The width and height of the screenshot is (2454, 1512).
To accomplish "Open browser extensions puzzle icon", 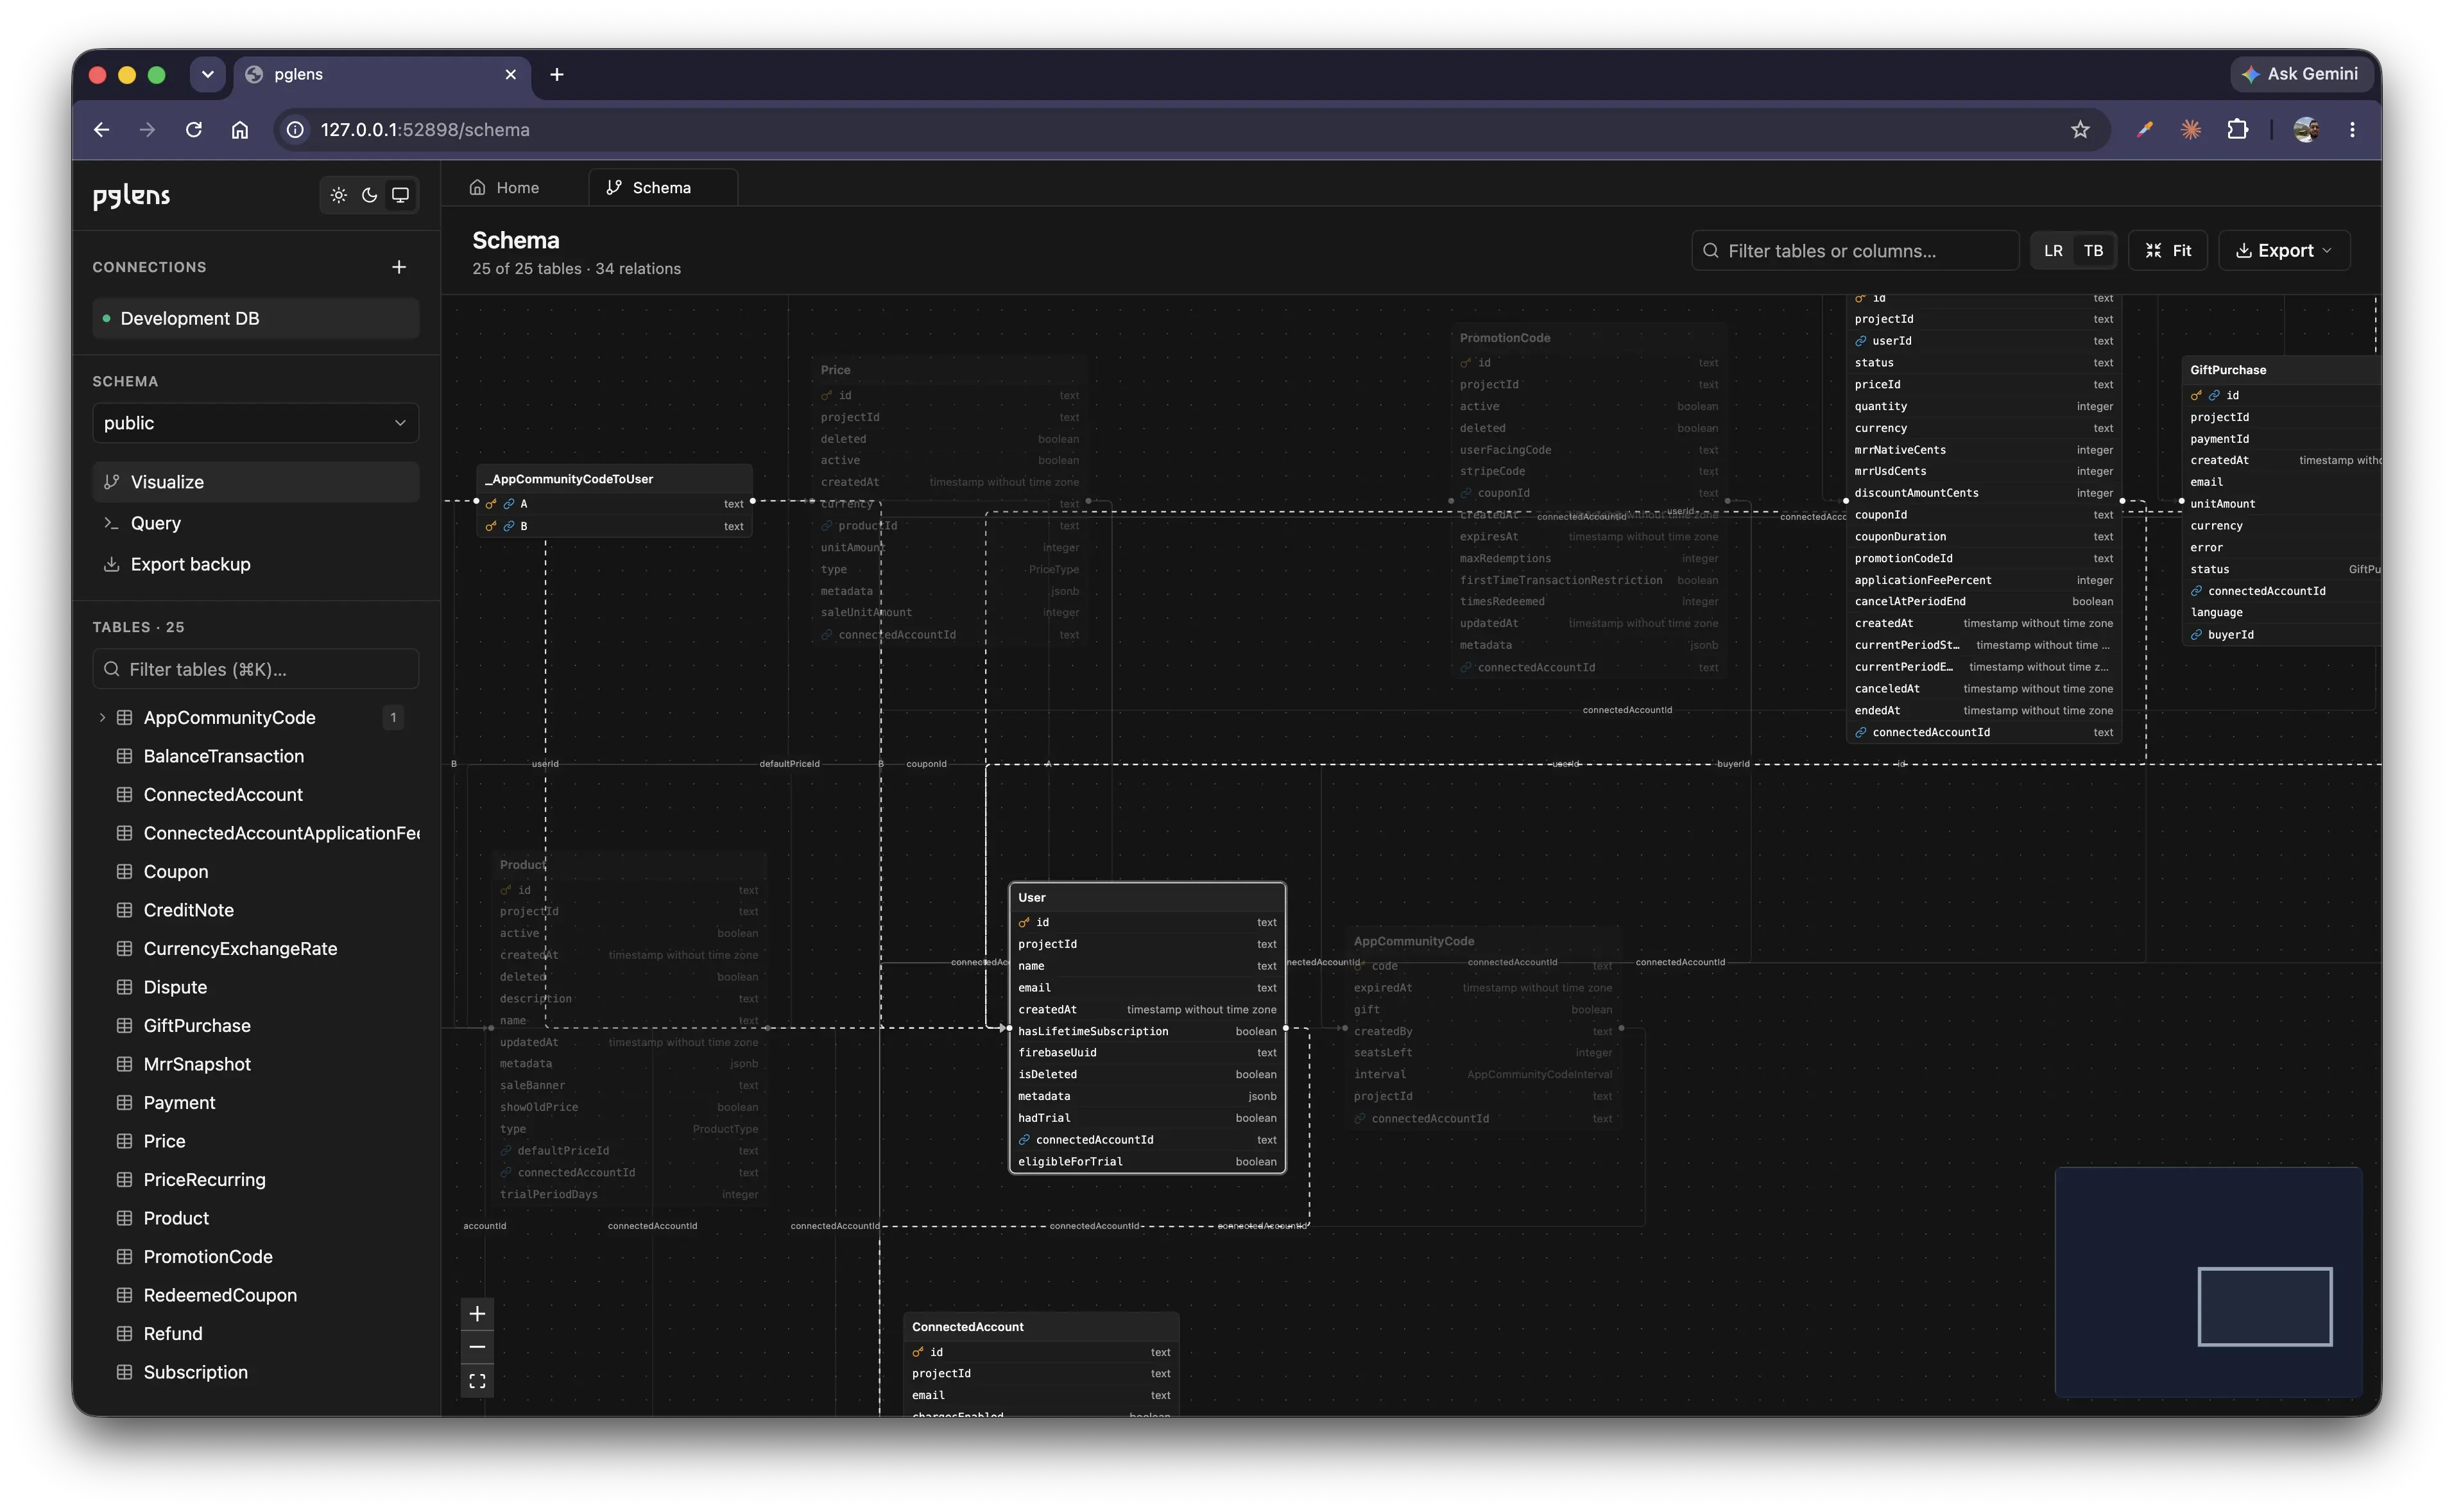I will (2238, 130).
